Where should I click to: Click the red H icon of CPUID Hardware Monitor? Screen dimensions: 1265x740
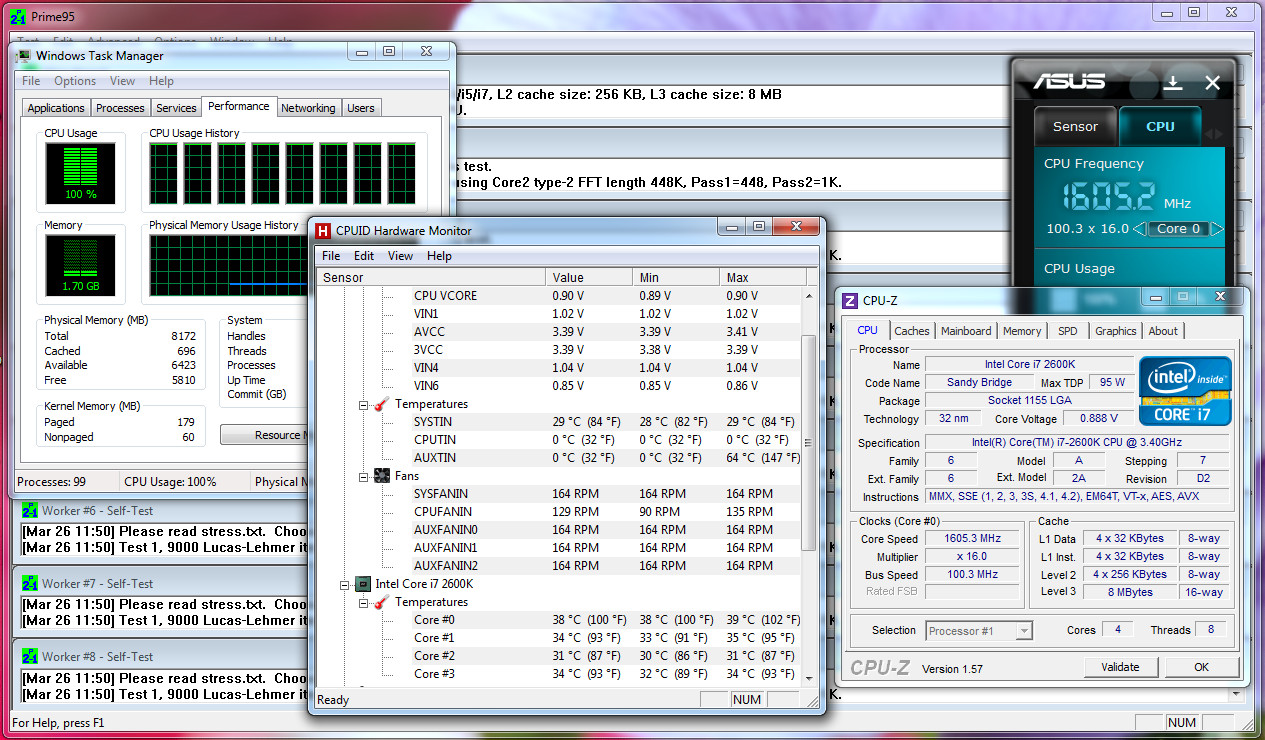pyautogui.click(x=323, y=231)
